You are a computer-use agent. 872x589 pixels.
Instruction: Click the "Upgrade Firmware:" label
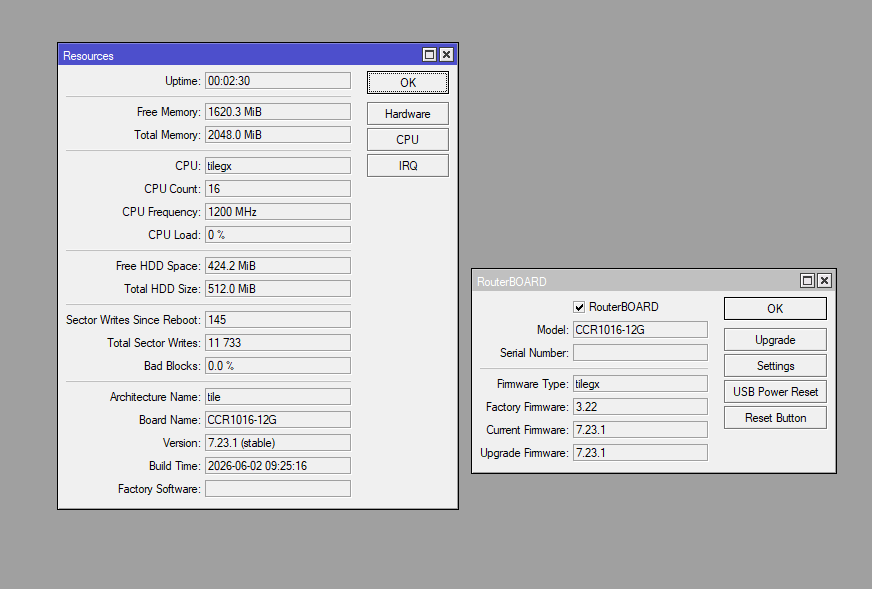524,453
